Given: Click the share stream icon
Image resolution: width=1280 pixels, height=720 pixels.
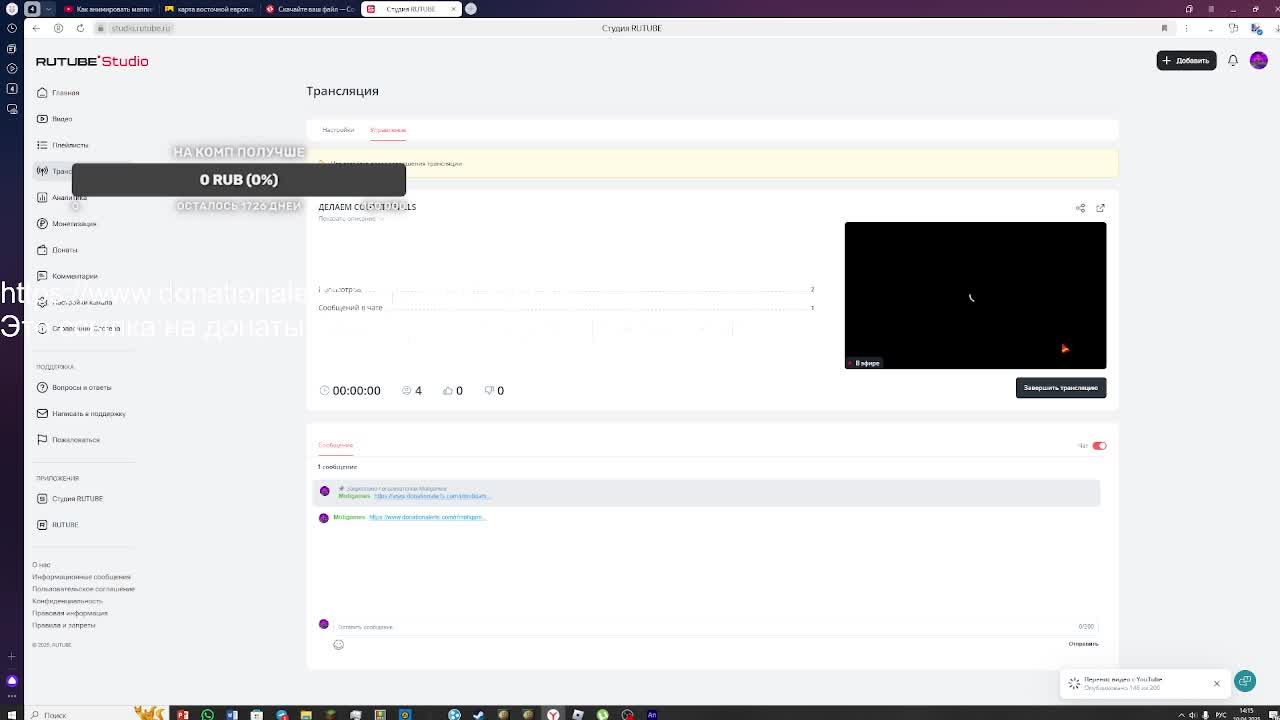Looking at the screenshot, I should [x=1080, y=208].
